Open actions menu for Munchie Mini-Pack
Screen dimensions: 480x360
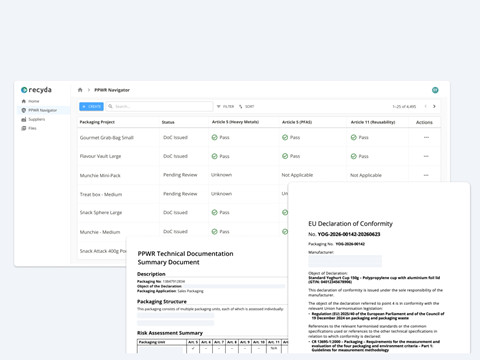(x=426, y=175)
